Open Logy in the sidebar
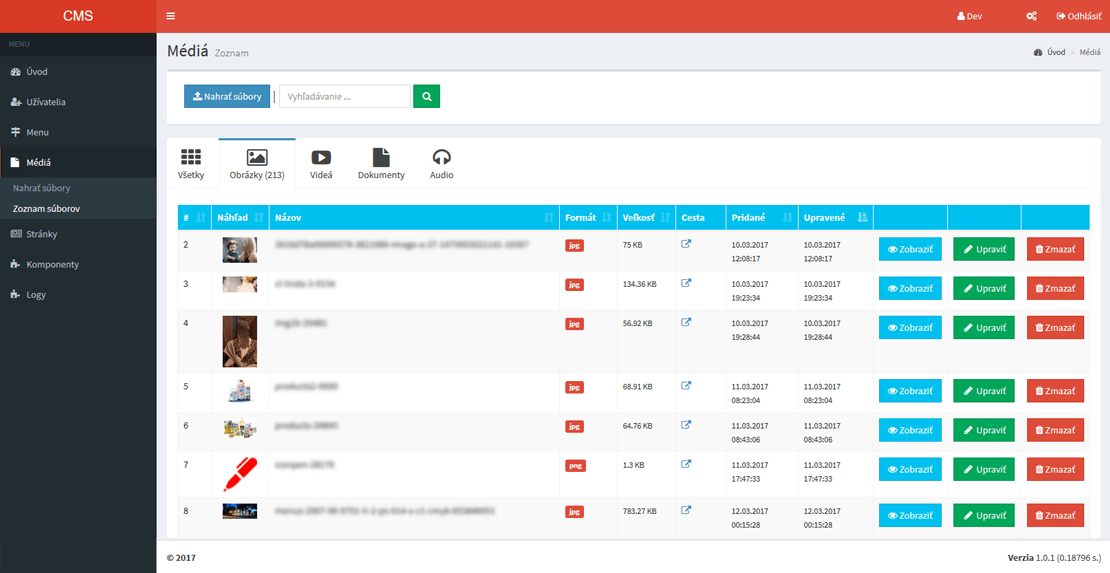This screenshot has width=1110, height=573. [x=78, y=295]
